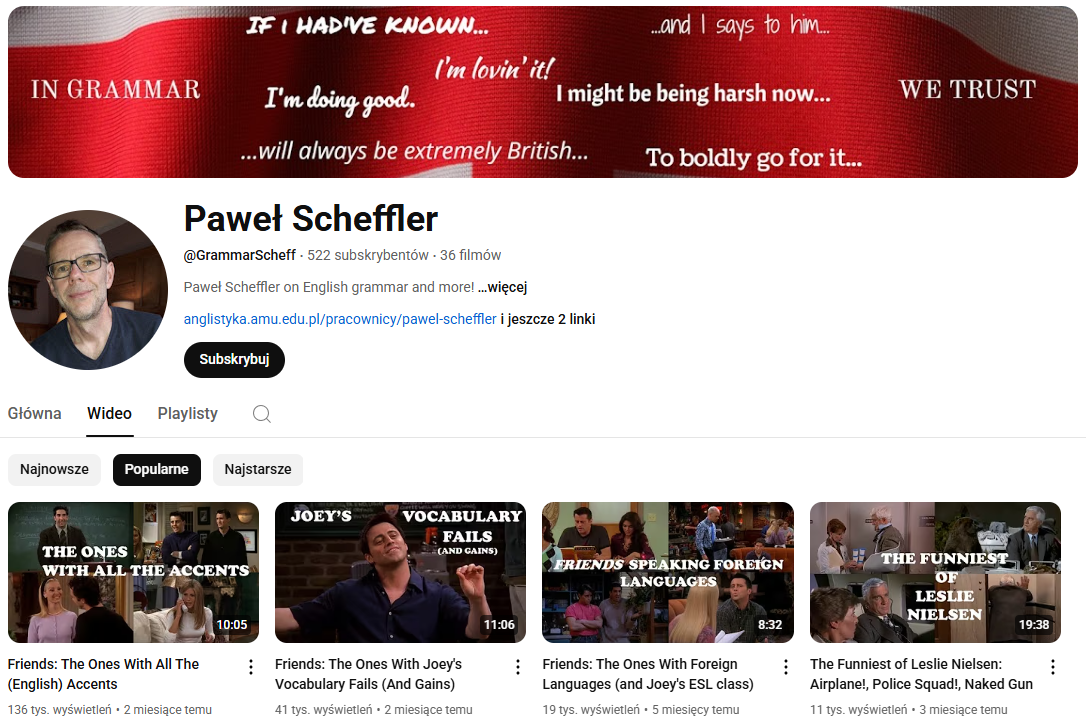Select the Popularne sort chip
Image resolution: width=1086 pixels, height=718 pixels.
tap(157, 469)
